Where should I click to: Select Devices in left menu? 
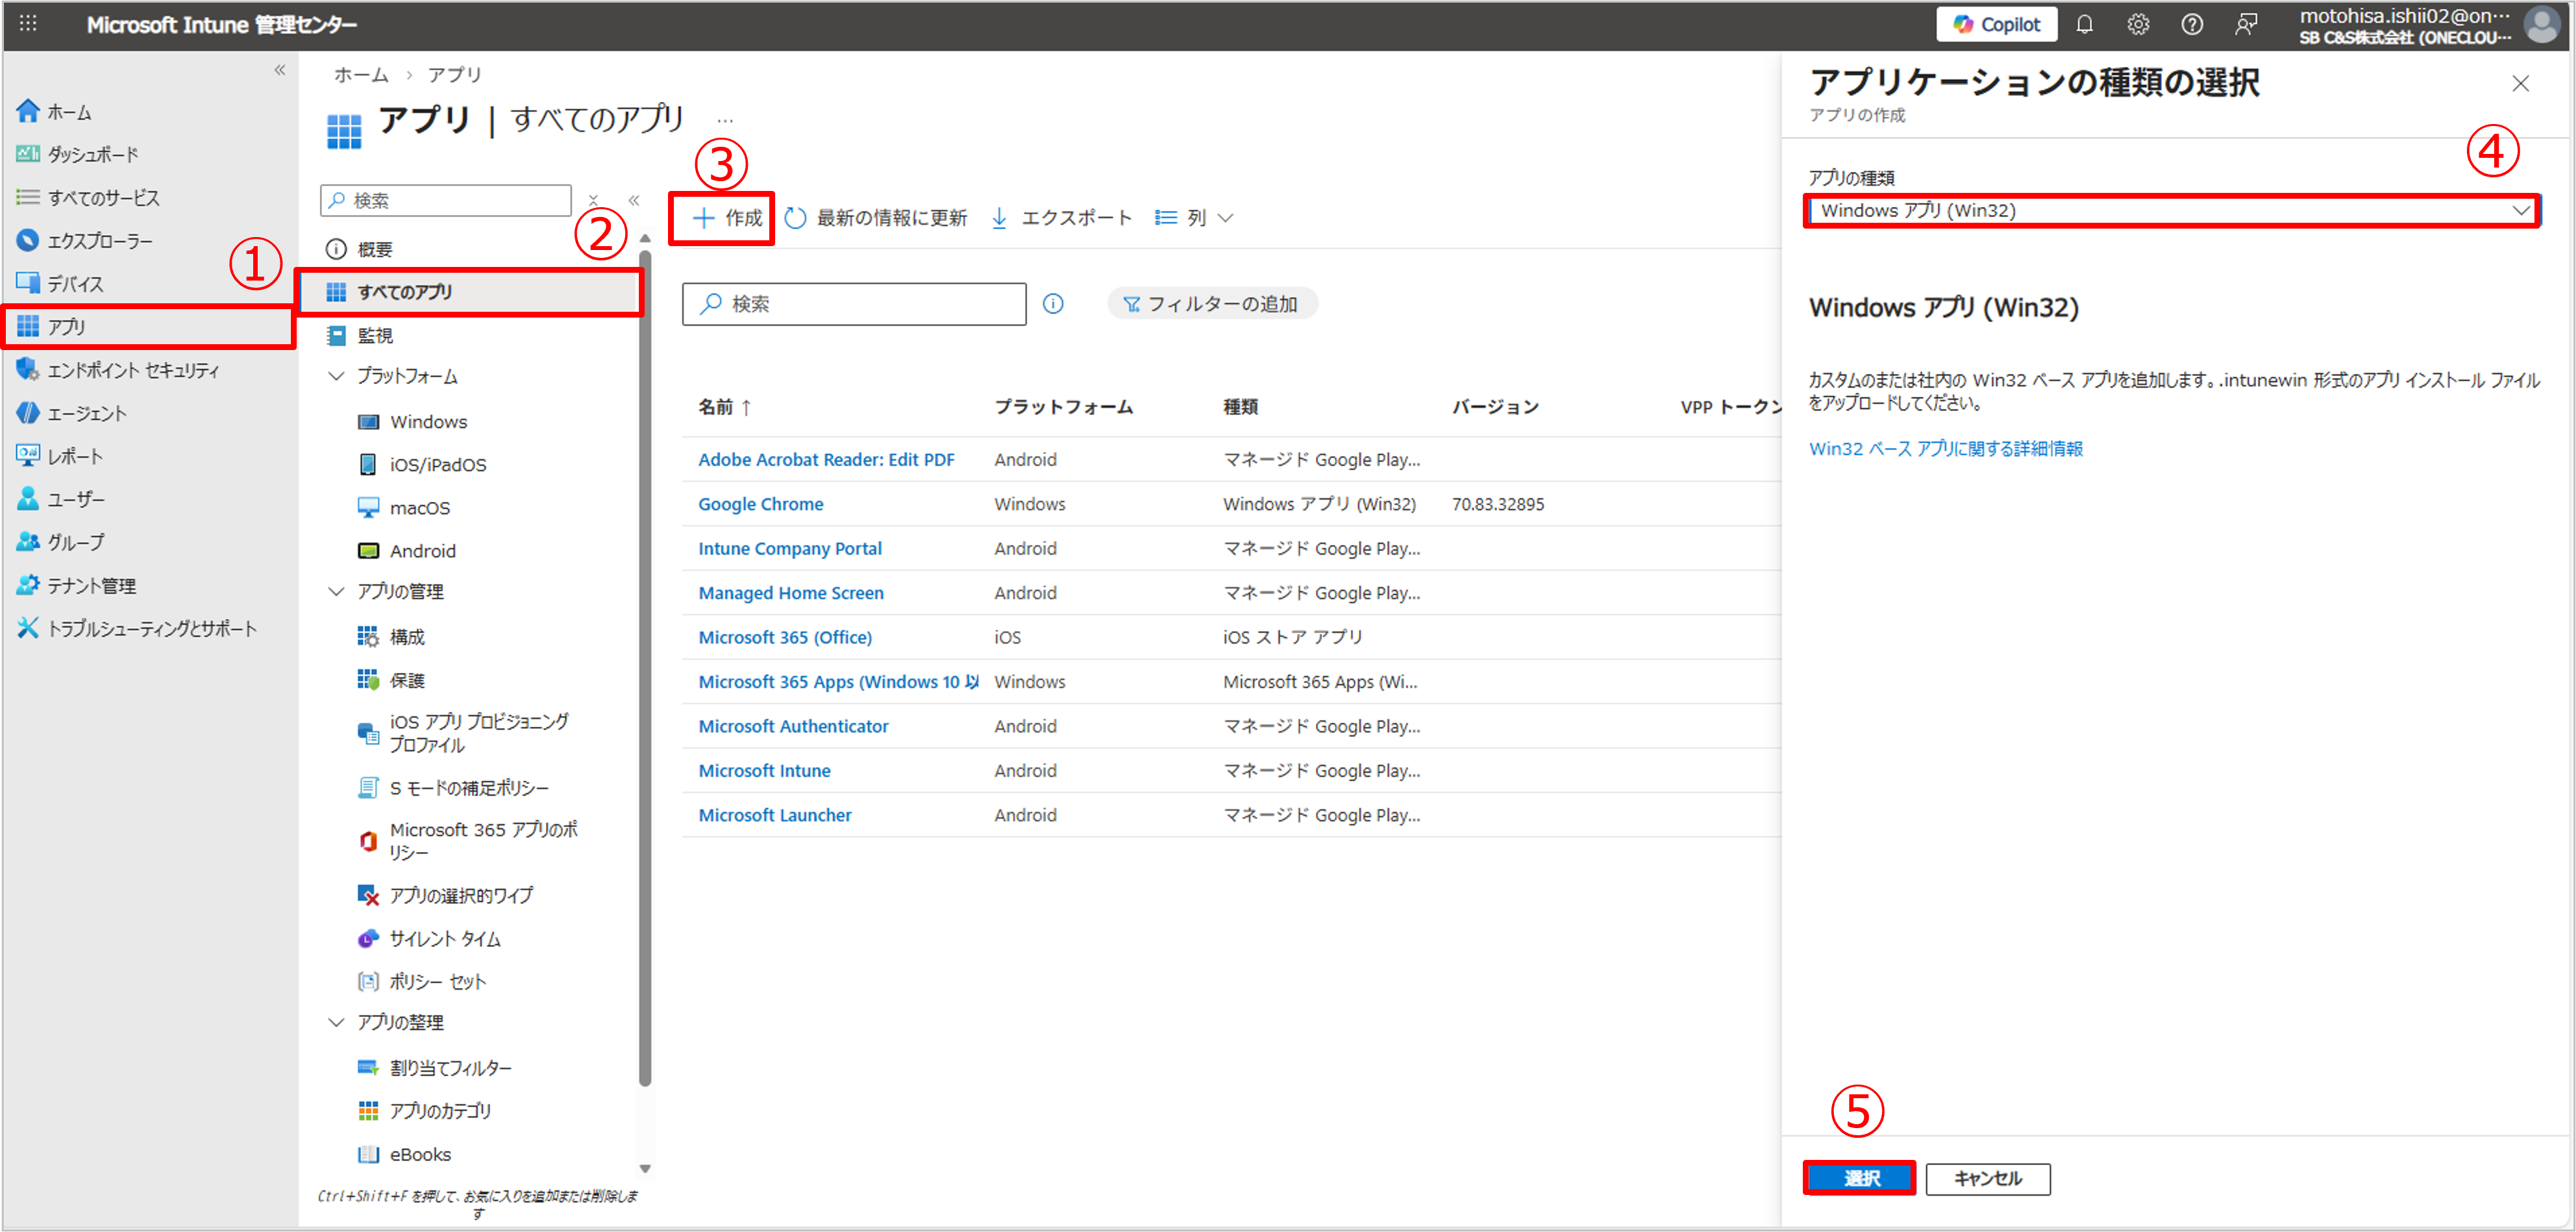point(75,285)
